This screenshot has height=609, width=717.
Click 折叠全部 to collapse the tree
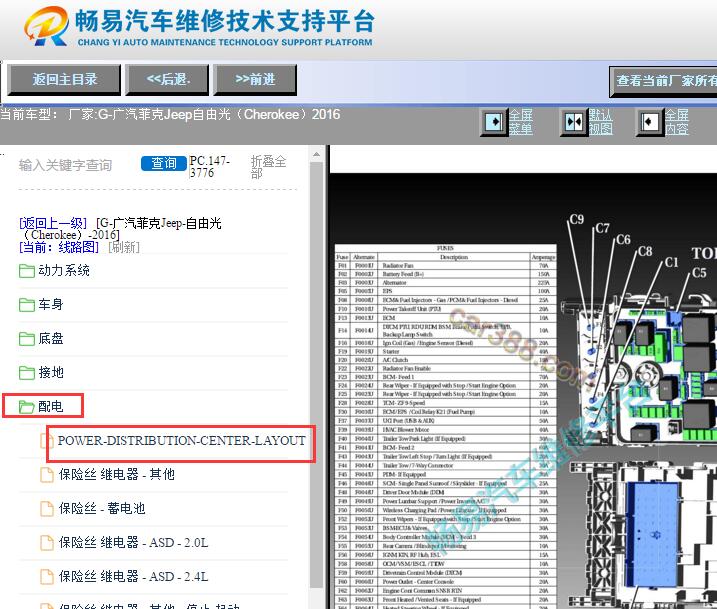[268, 167]
